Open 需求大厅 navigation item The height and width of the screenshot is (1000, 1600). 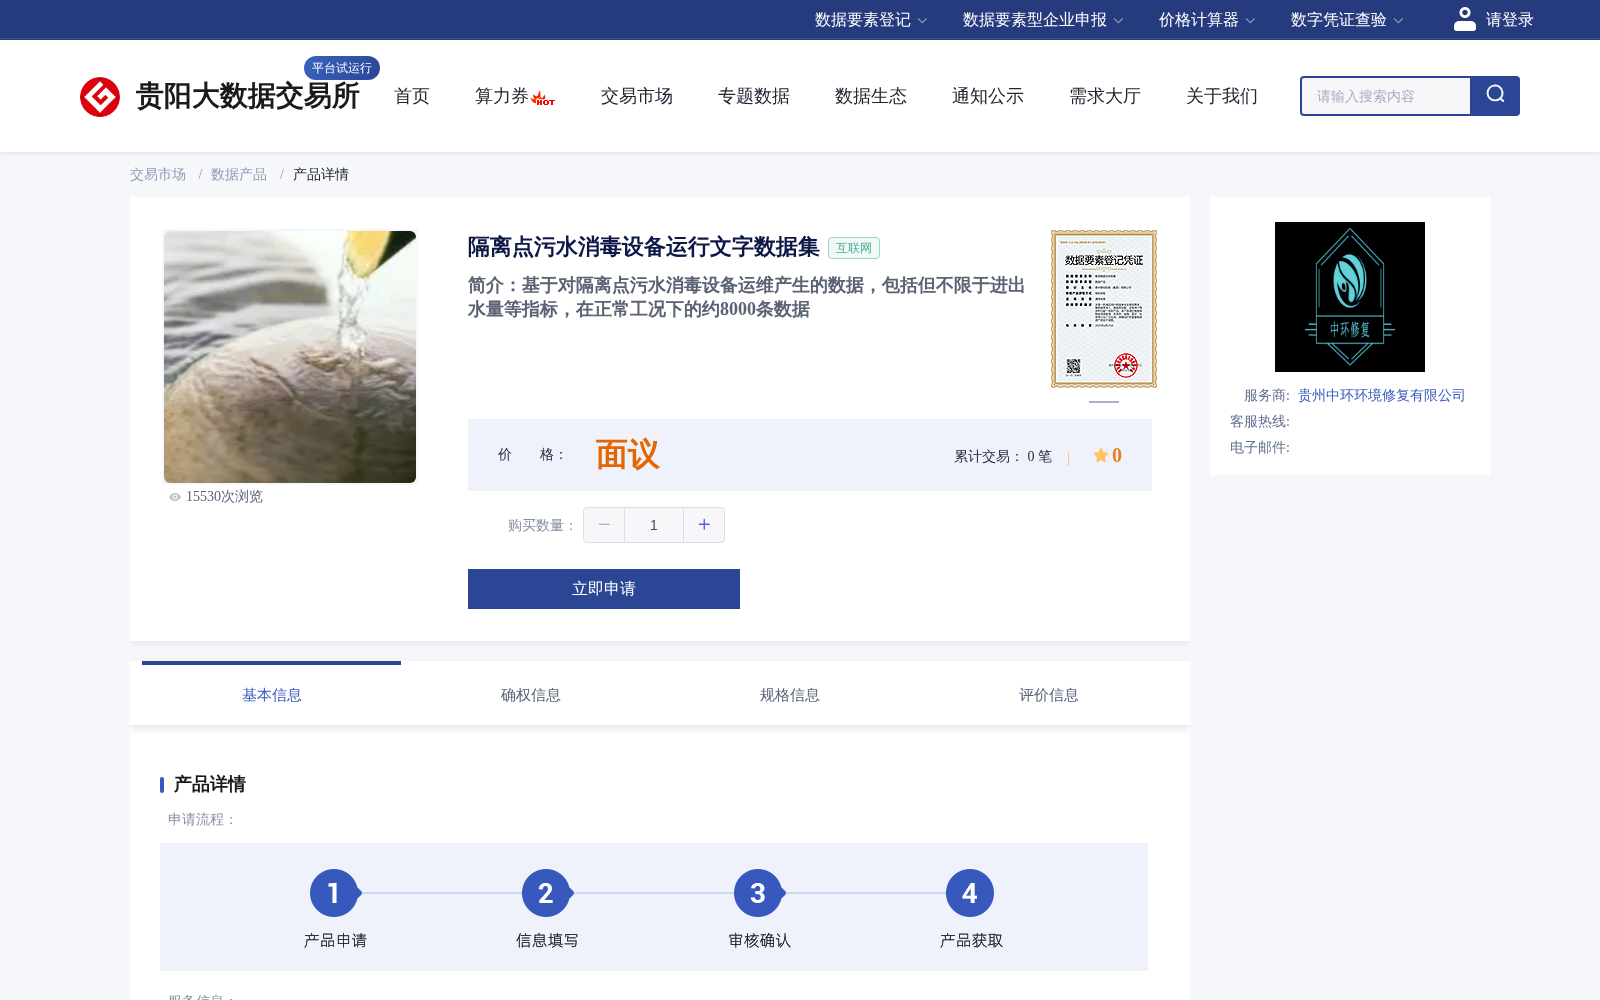[x=1105, y=96]
